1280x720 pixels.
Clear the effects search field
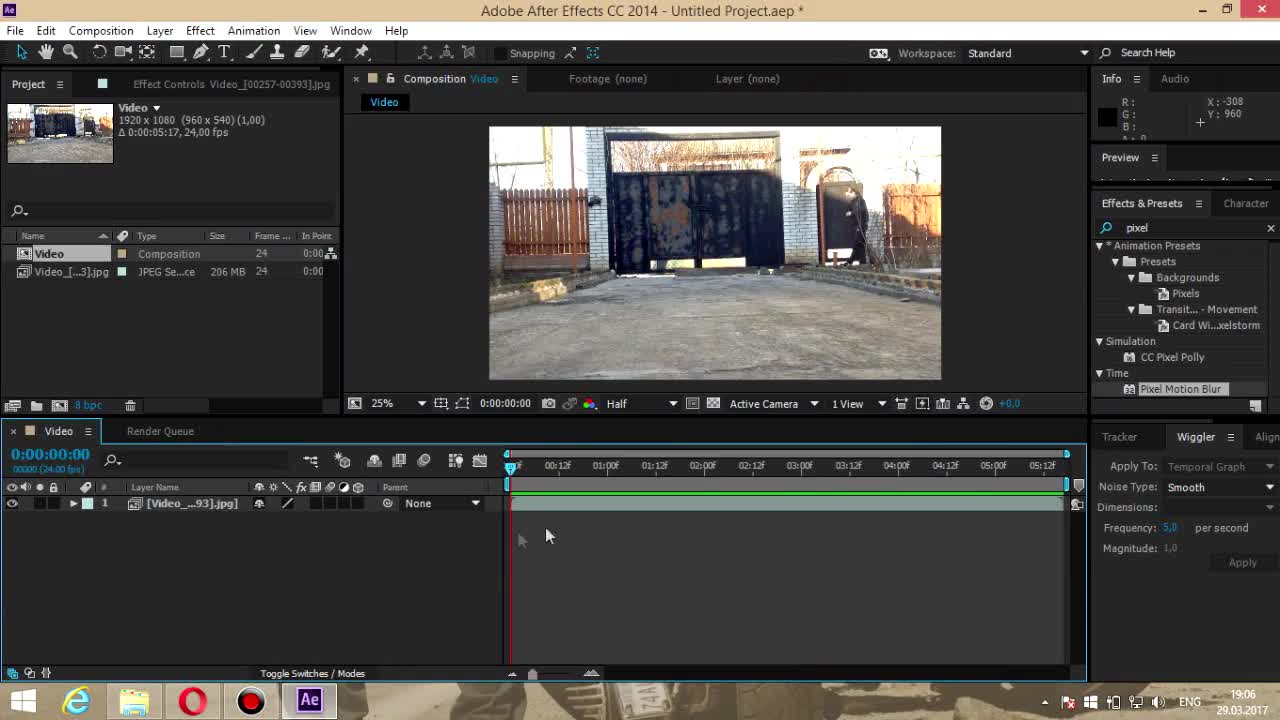1271,228
